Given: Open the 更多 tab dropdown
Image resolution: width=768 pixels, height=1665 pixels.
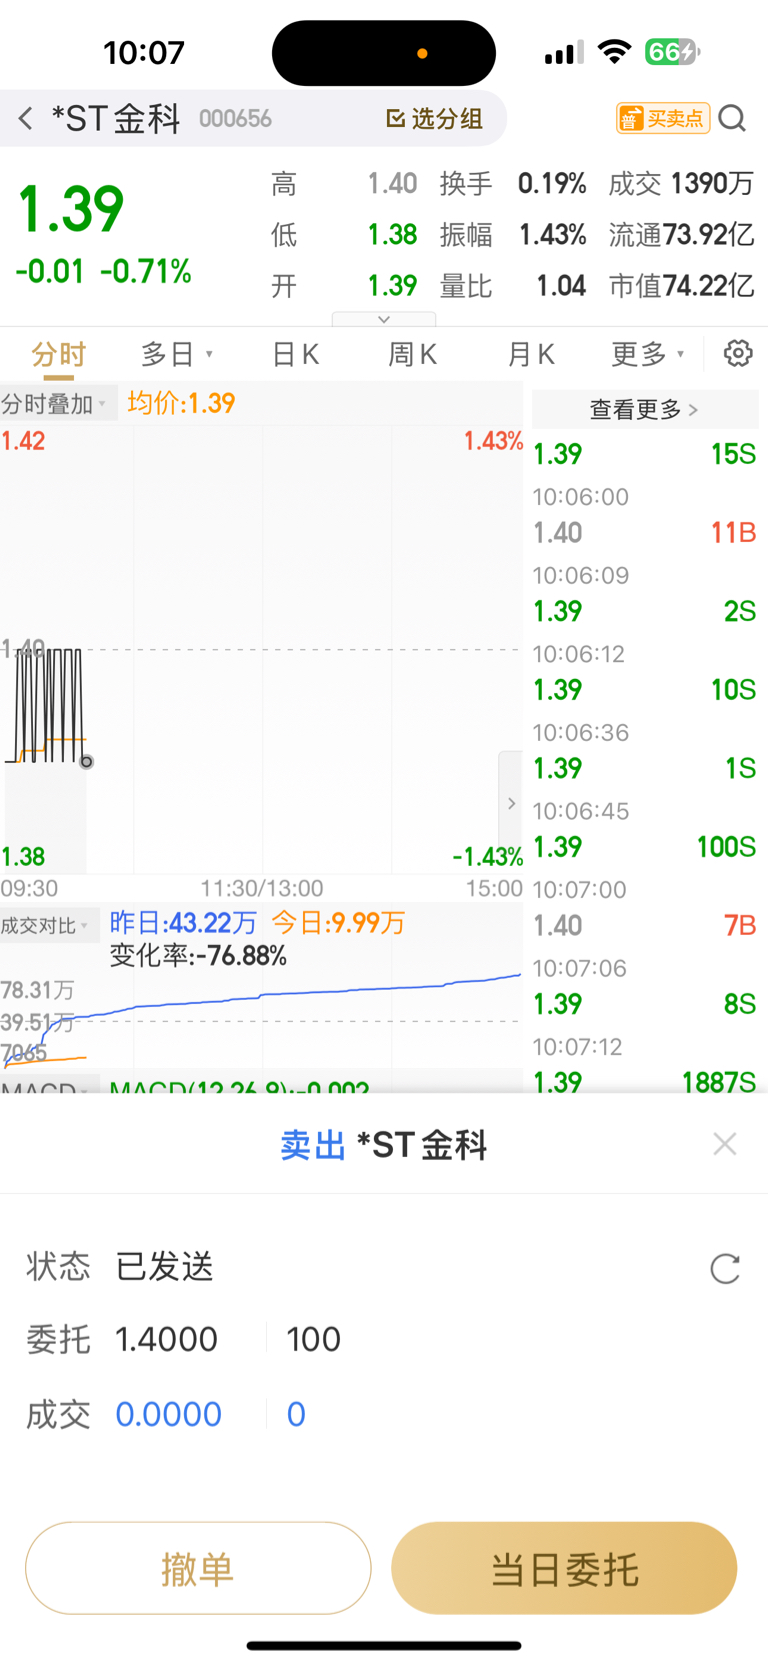Looking at the screenshot, I should [x=648, y=354].
